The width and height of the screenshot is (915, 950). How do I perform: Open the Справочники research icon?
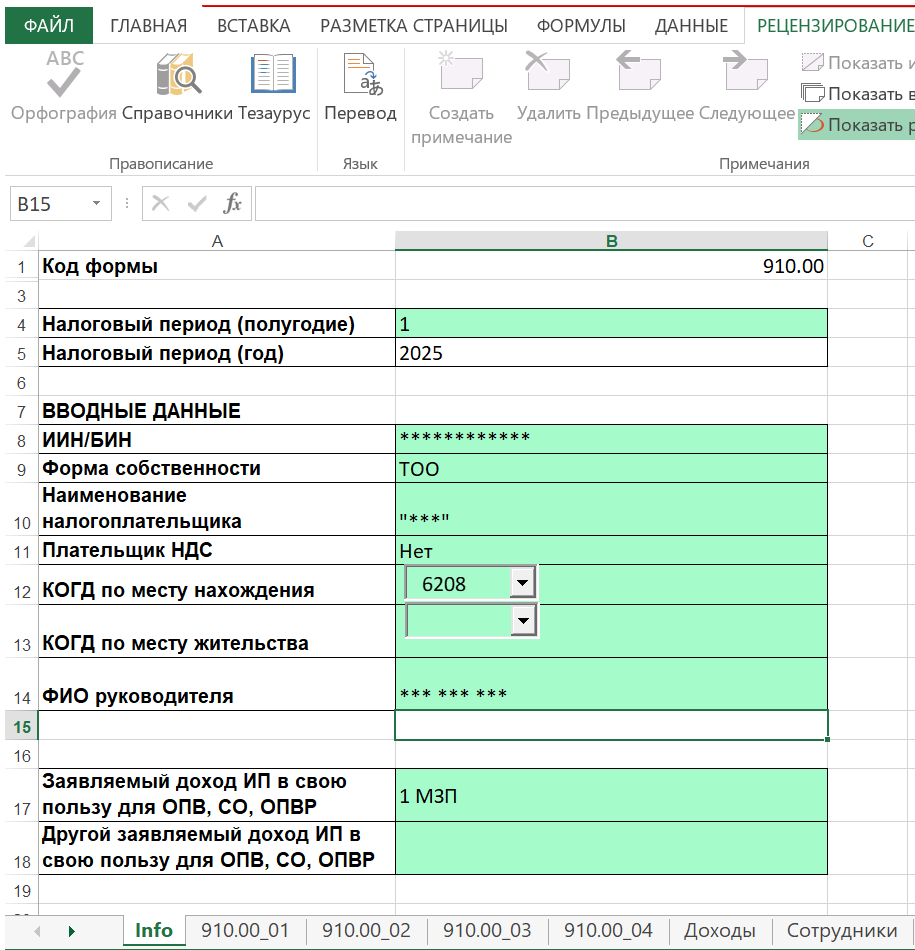point(178,75)
